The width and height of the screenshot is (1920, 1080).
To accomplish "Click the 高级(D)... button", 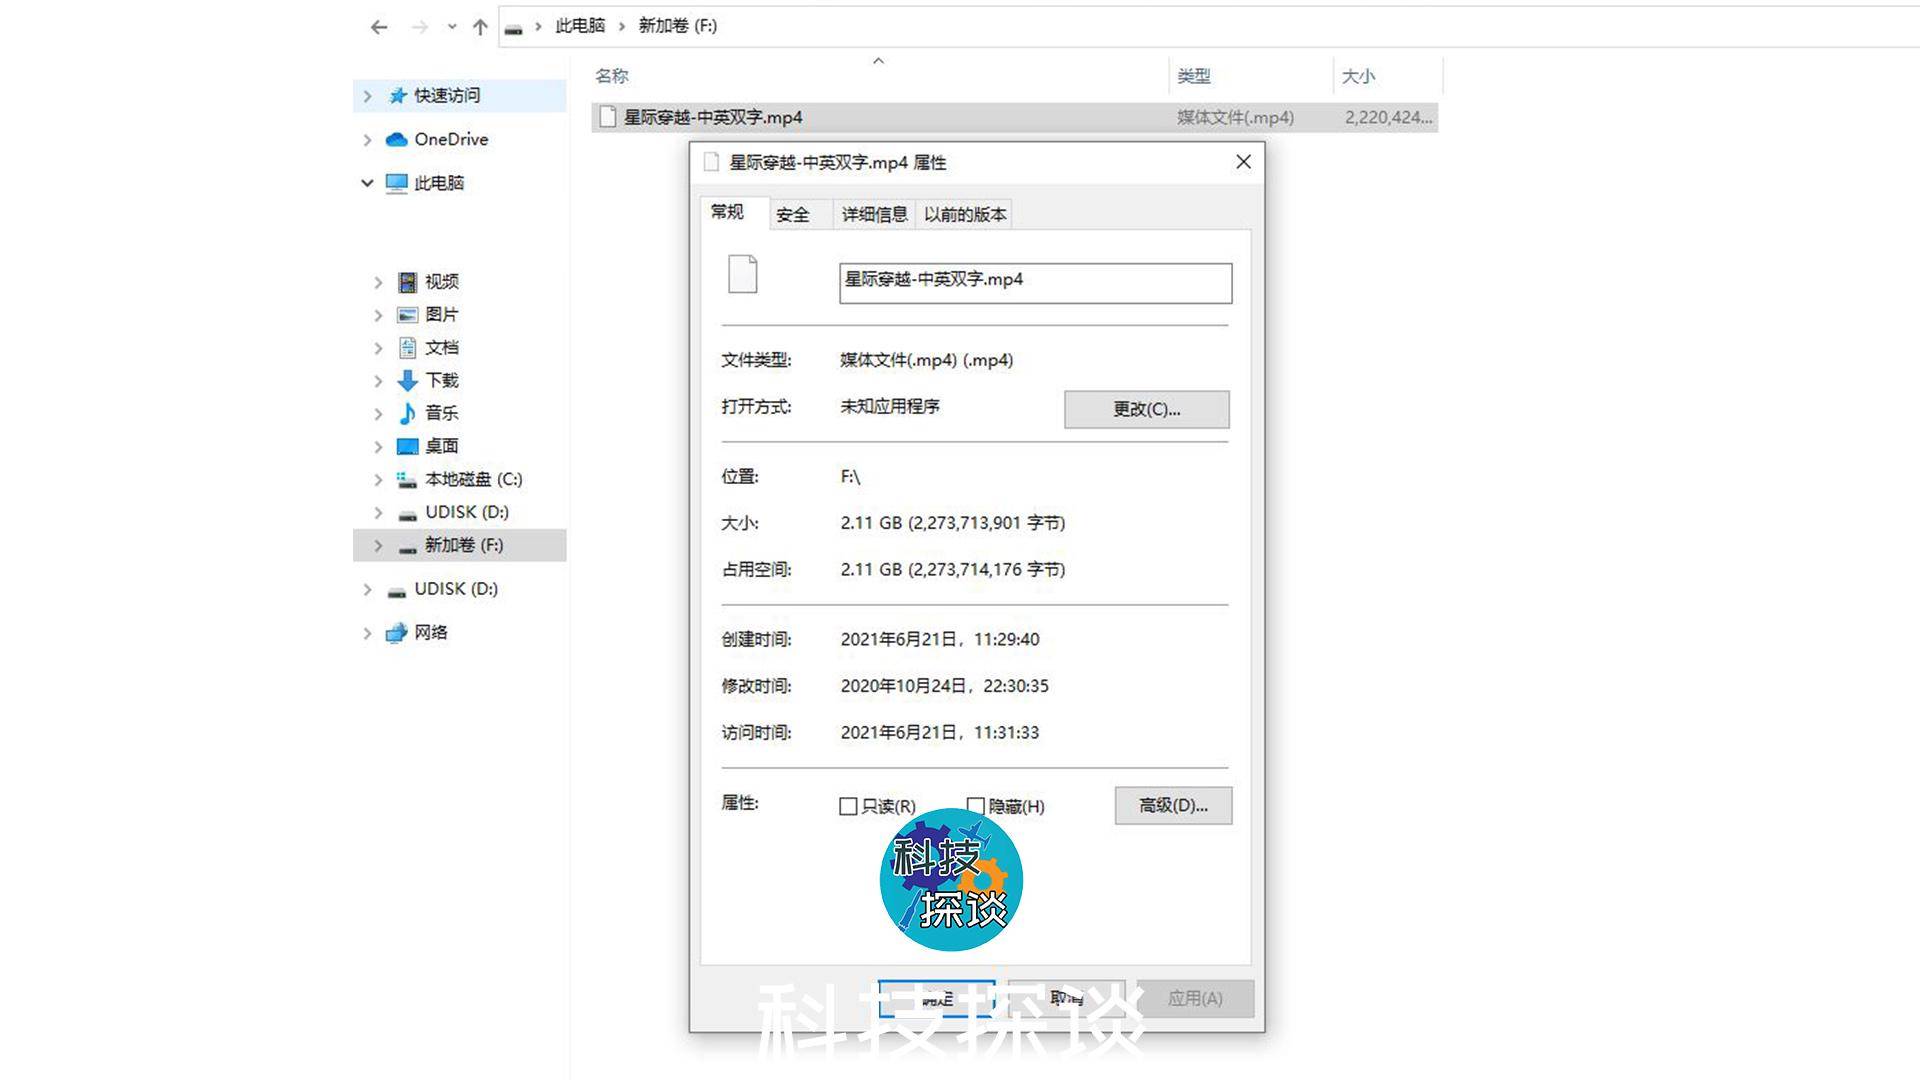I will [x=1173, y=805].
